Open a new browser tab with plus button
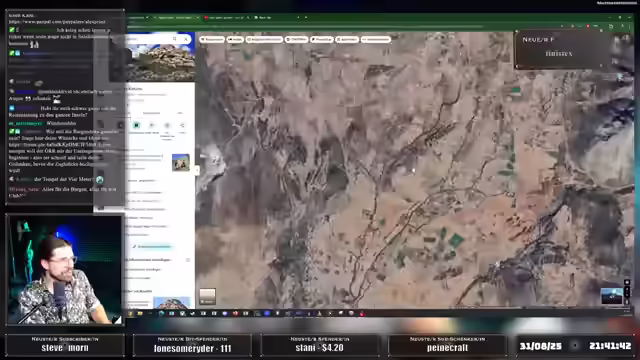 (306, 18)
